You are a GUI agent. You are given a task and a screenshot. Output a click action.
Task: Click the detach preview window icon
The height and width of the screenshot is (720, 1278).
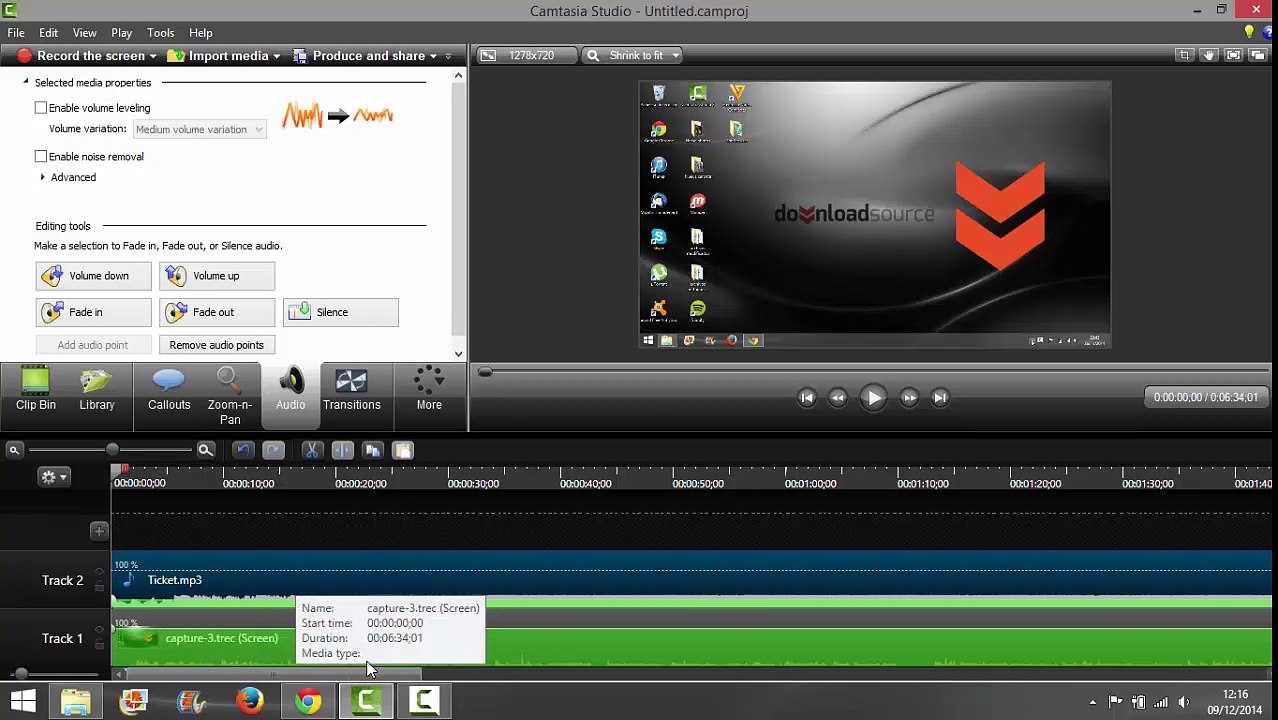pyautogui.click(x=1257, y=55)
